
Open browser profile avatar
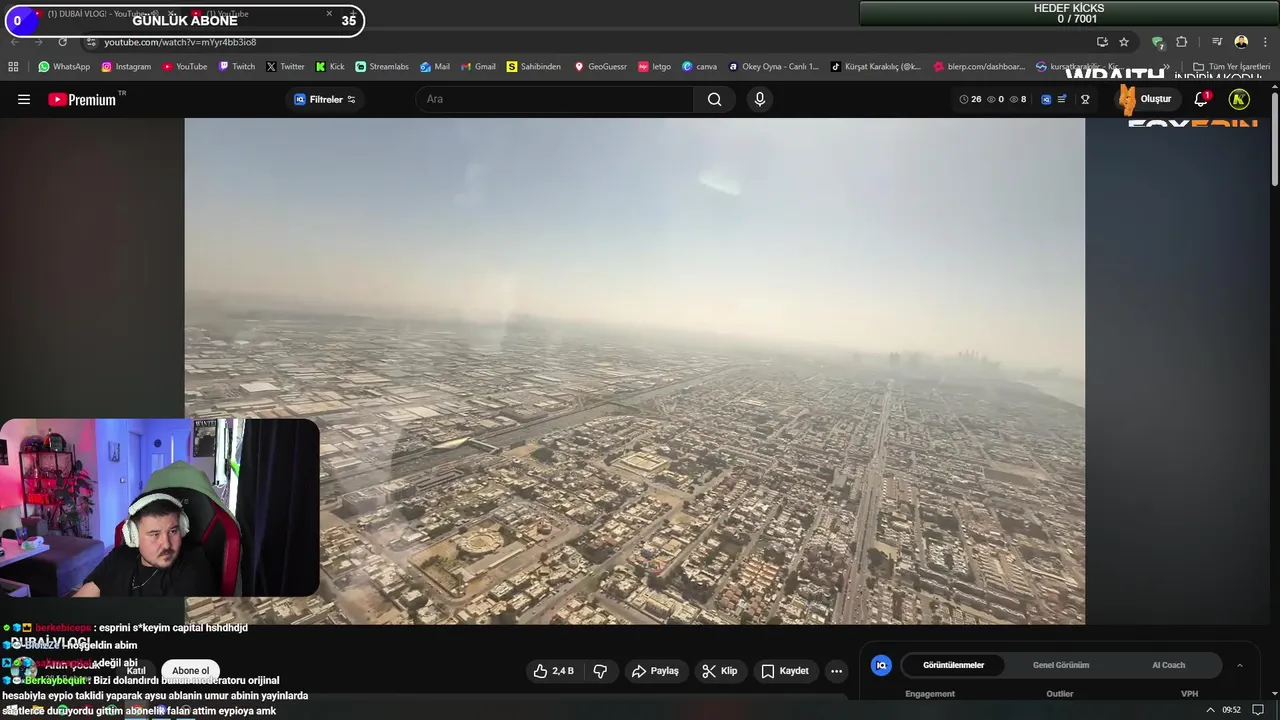(1241, 42)
